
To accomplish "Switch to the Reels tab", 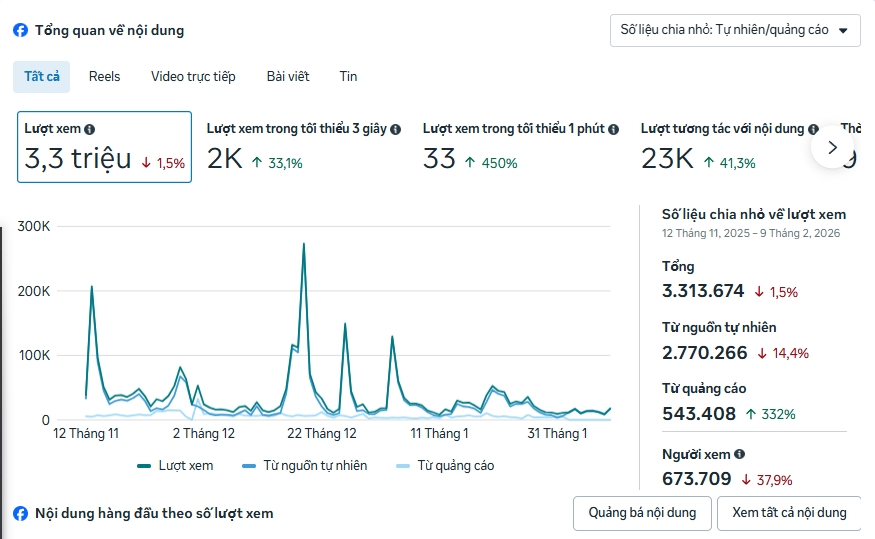I will (x=104, y=76).
